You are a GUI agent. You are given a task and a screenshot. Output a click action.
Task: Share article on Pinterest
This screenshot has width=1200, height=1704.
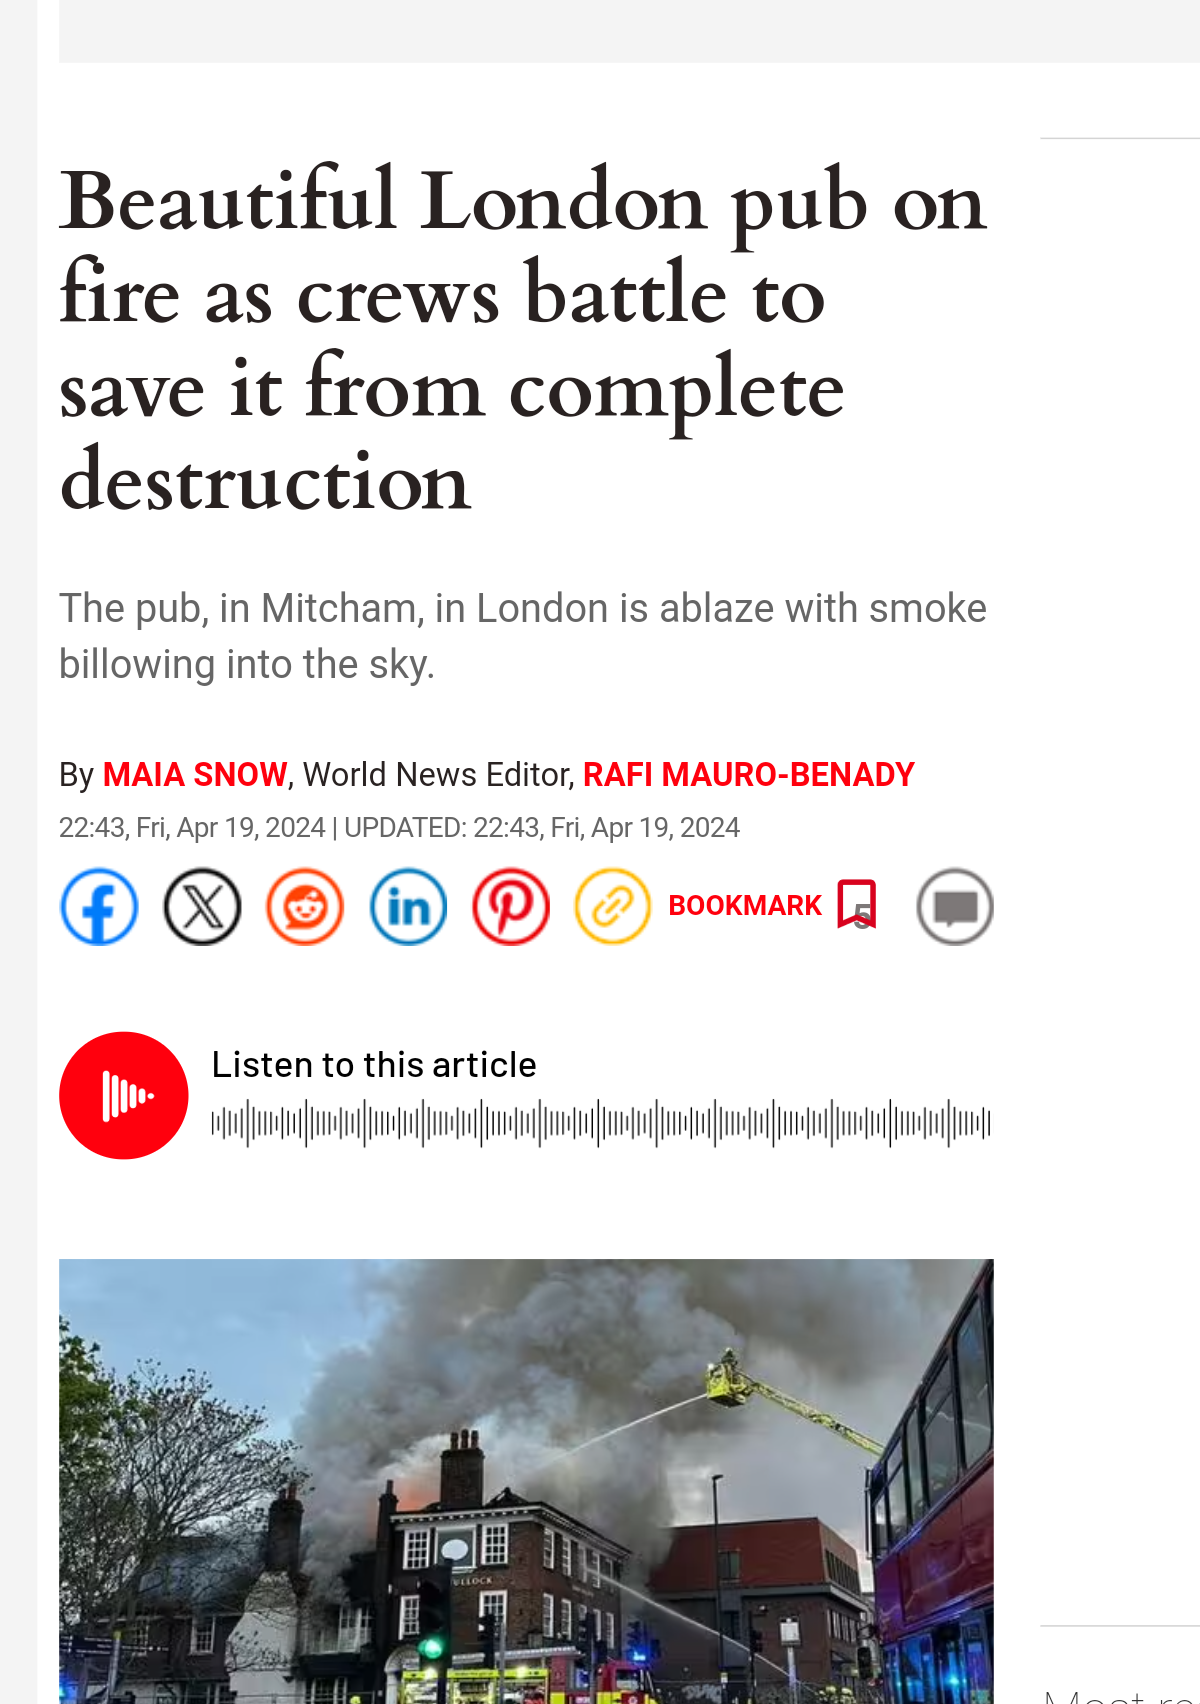click(511, 907)
